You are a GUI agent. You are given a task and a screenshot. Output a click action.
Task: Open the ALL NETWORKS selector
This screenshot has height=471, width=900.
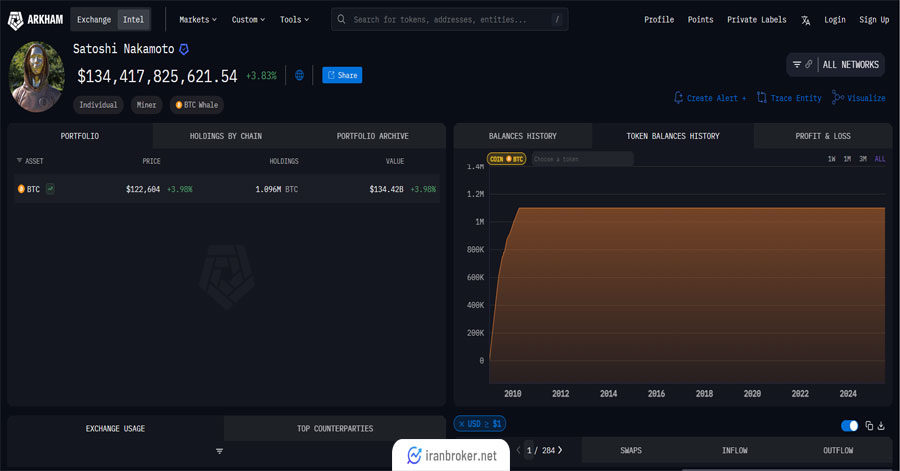[851, 65]
